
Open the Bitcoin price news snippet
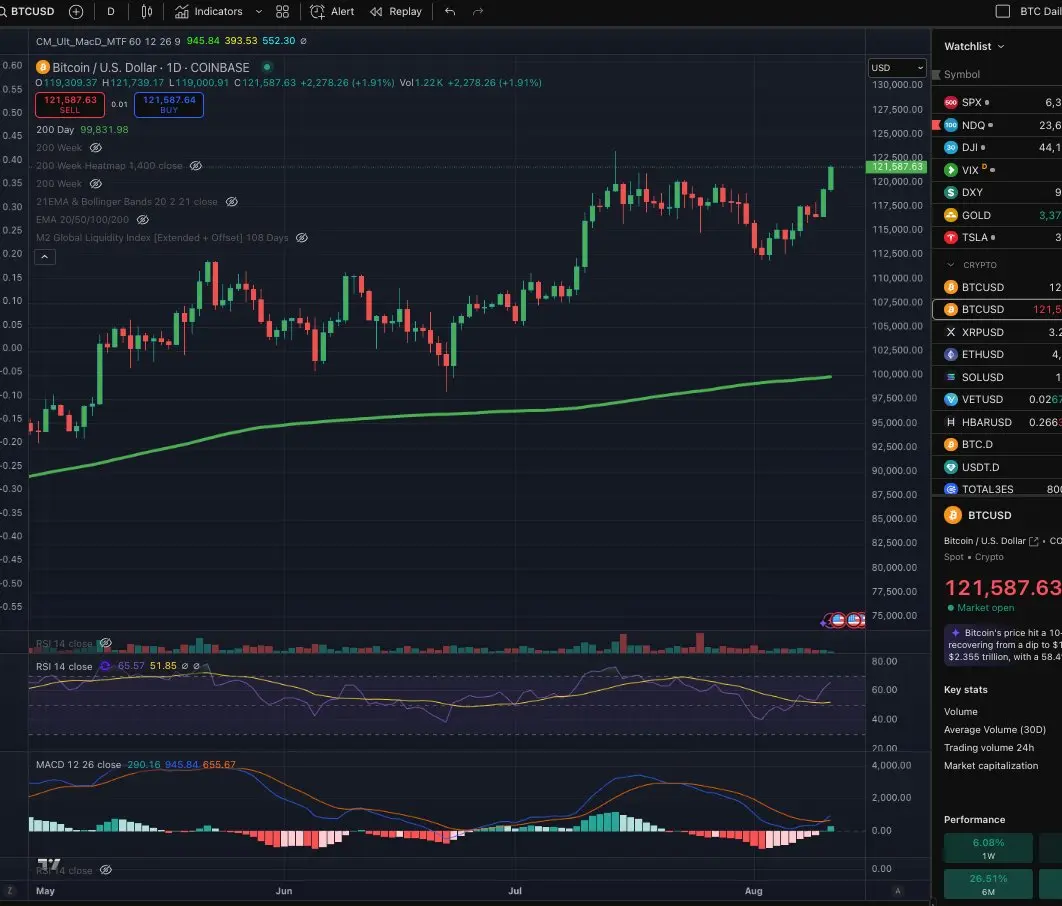(1003, 645)
